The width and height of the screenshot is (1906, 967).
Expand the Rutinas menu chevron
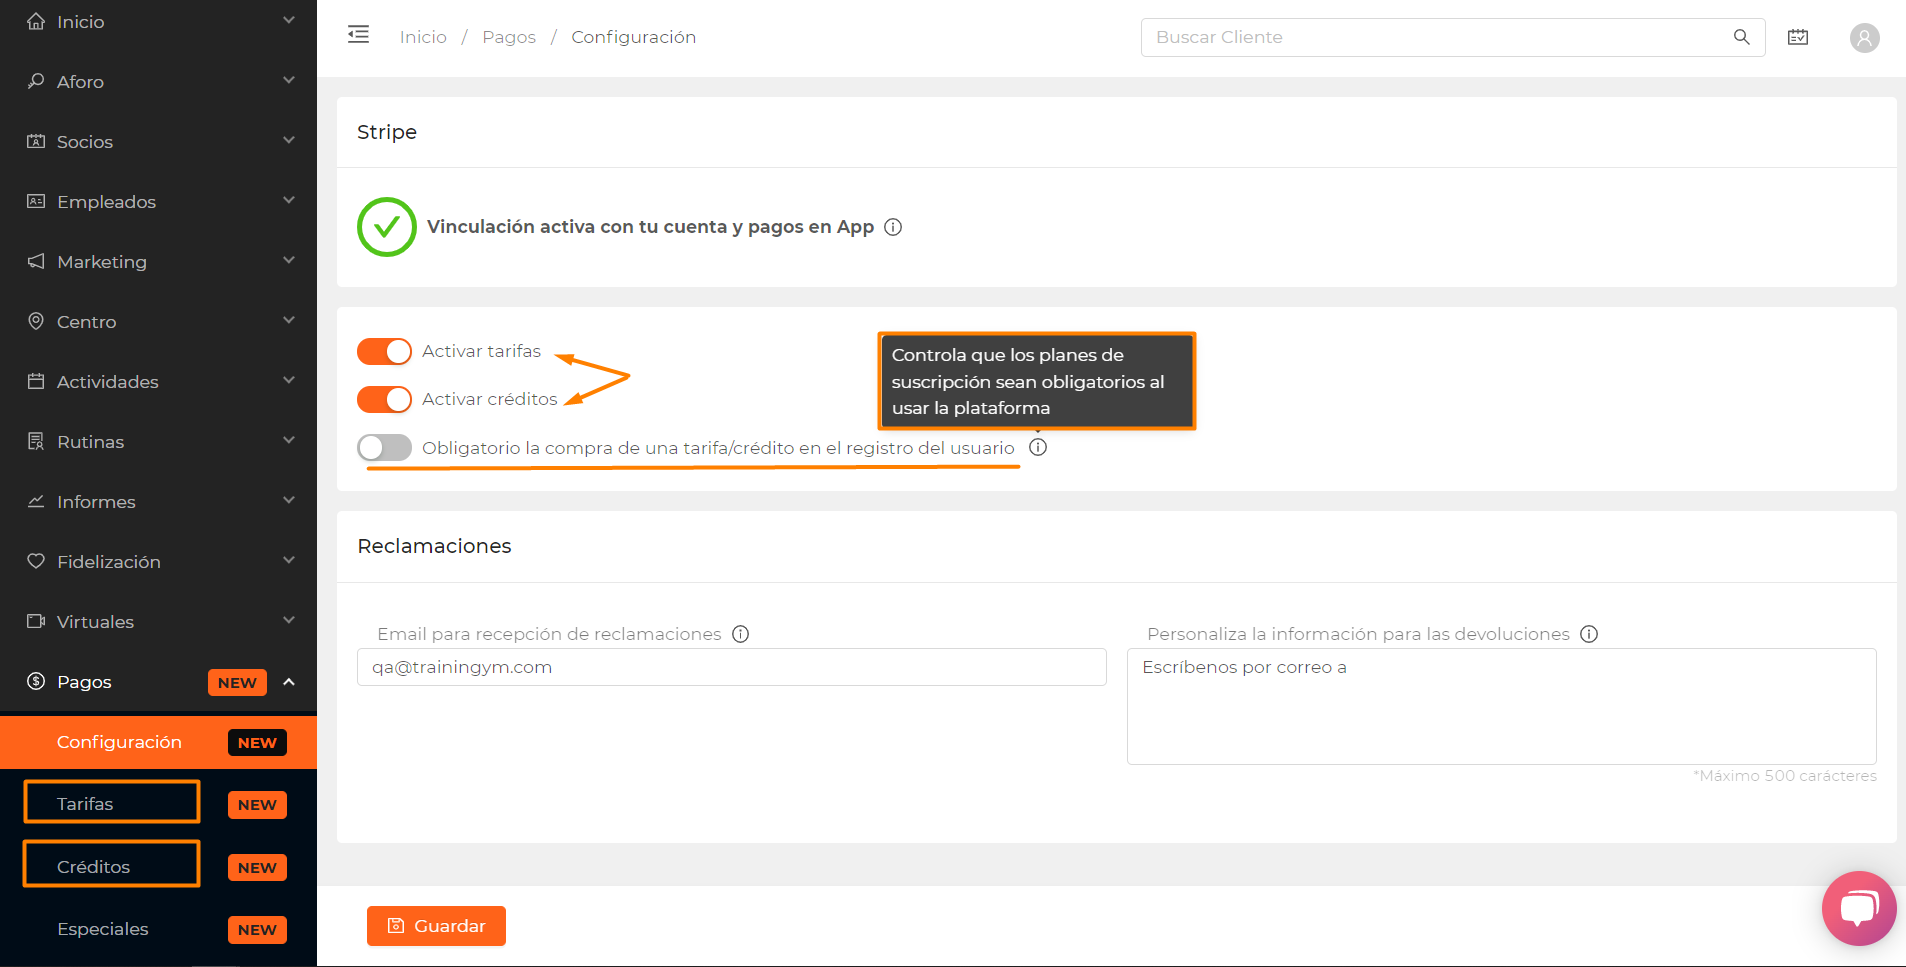[x=289, y=440]
